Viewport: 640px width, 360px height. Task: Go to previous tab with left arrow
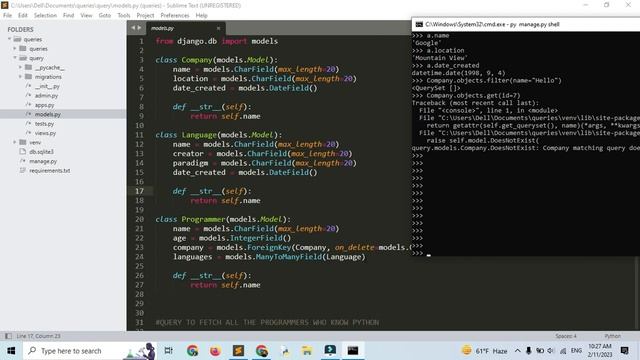pos(133,28)
